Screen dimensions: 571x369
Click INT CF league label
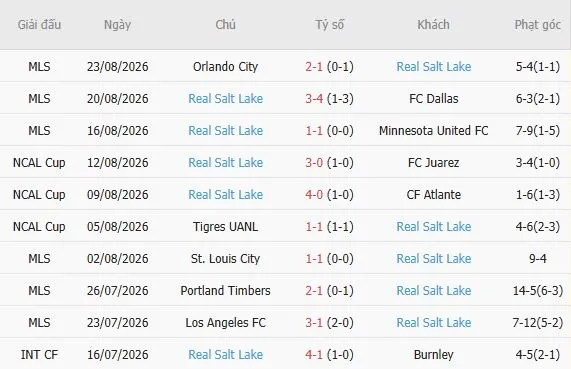(39, 355)
